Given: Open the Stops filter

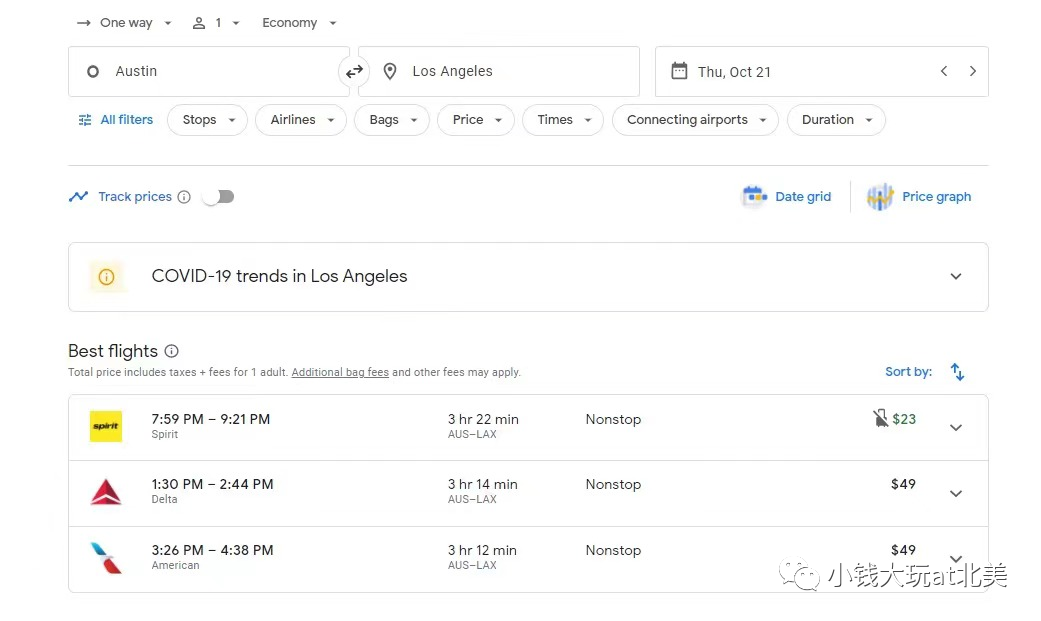Looking at the screenshot, I should click(207, 120).
